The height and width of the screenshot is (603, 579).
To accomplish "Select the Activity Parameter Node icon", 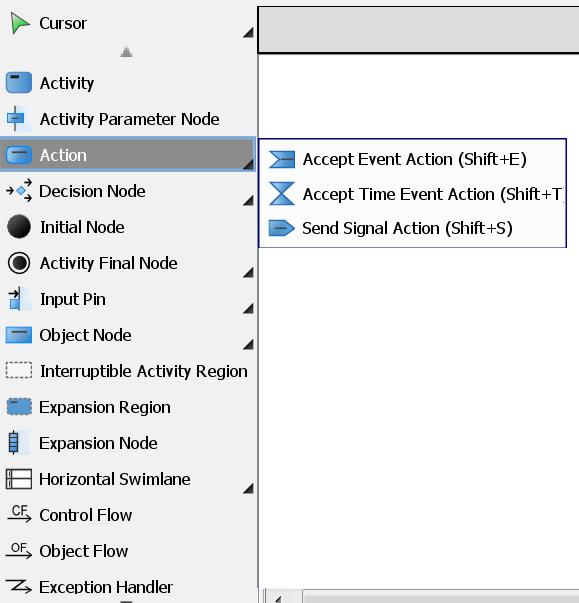I will tap(17, 118).
